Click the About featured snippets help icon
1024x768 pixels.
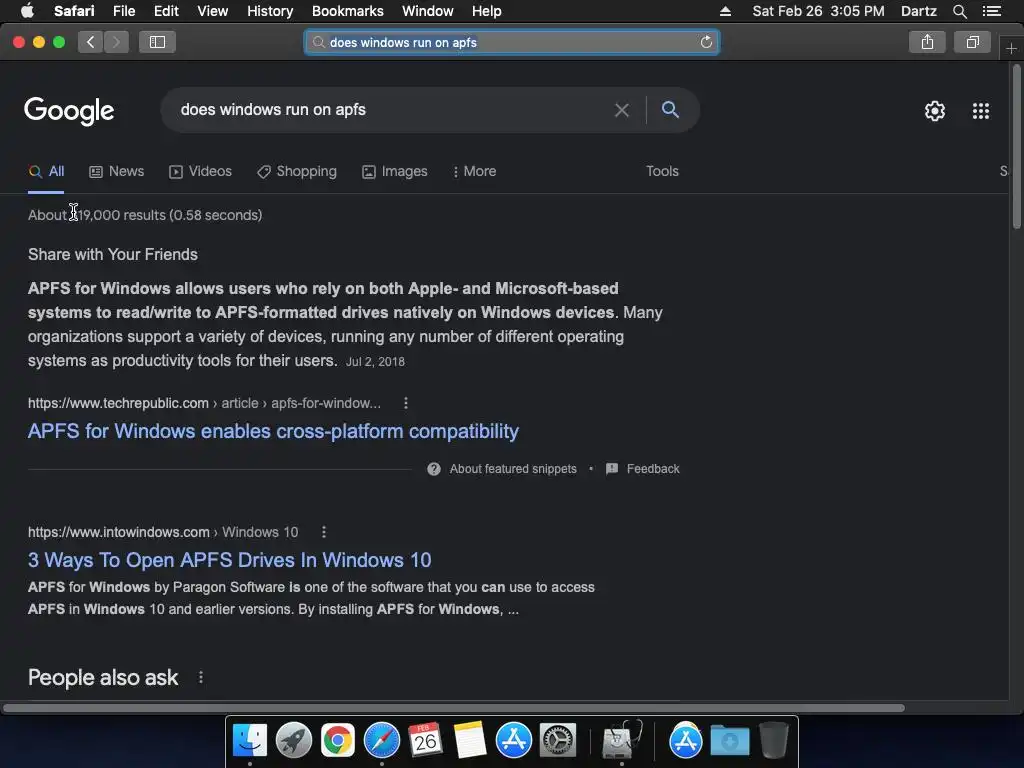coord(434,469)
